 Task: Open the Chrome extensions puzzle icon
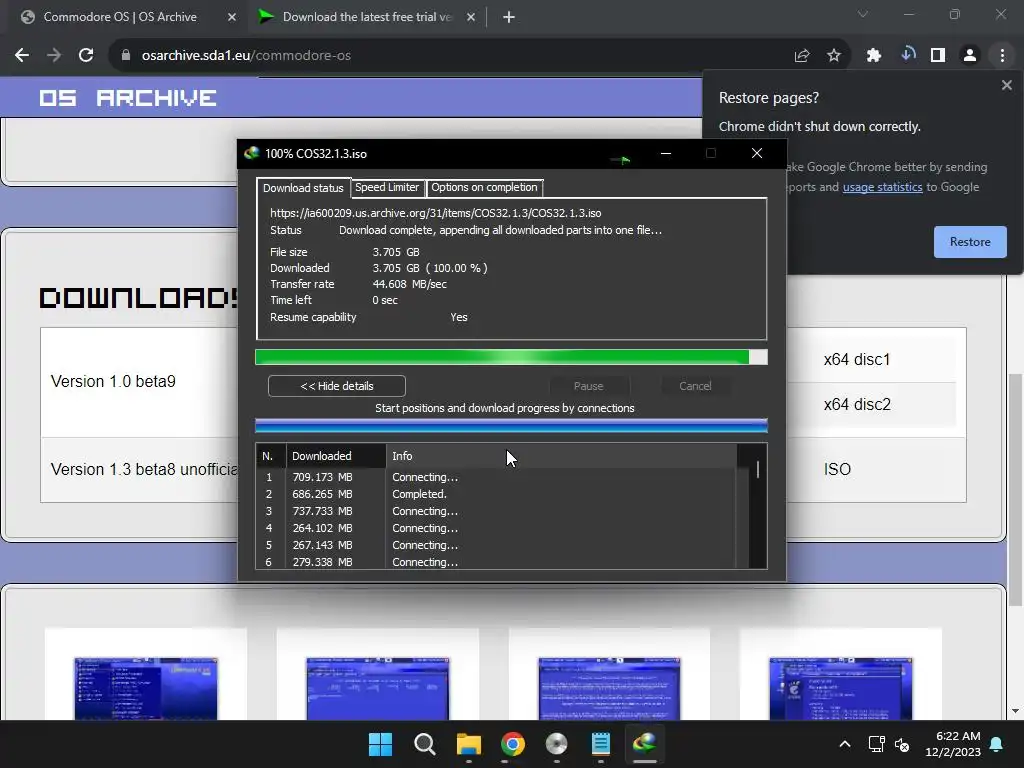click(874, 56)
